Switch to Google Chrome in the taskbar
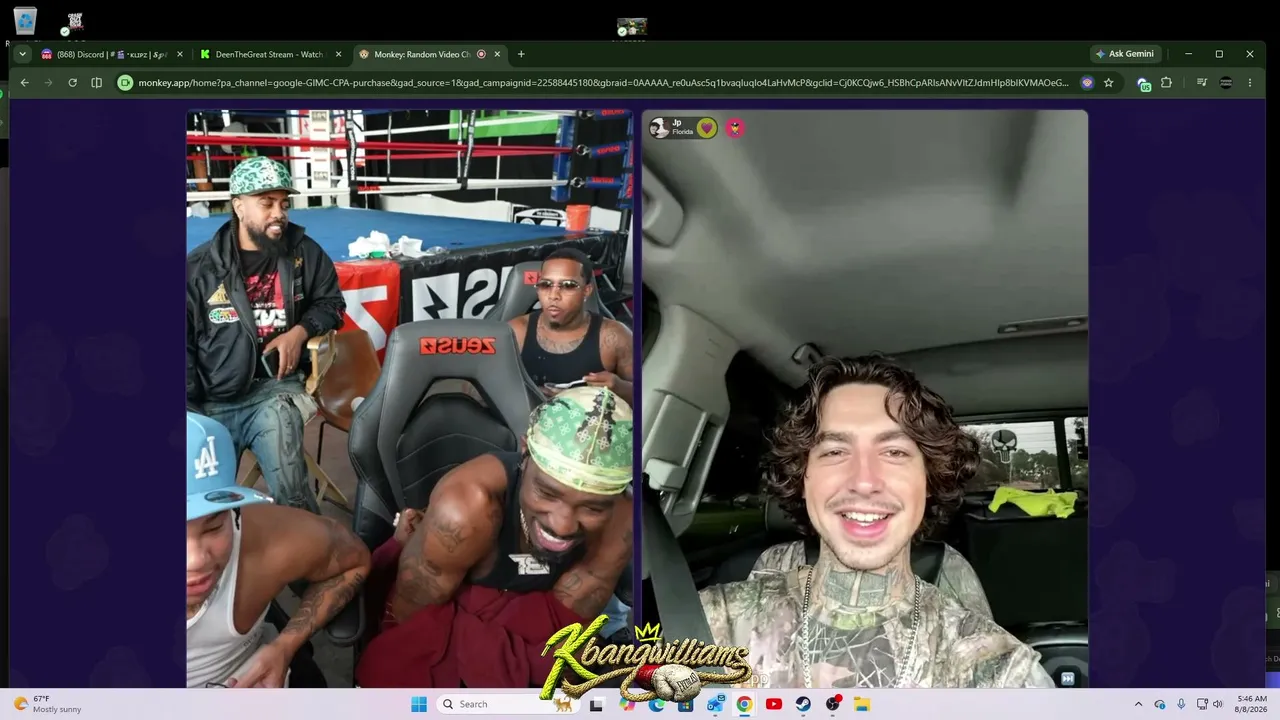Viewport: 1280px width, 720px height. 744,704
